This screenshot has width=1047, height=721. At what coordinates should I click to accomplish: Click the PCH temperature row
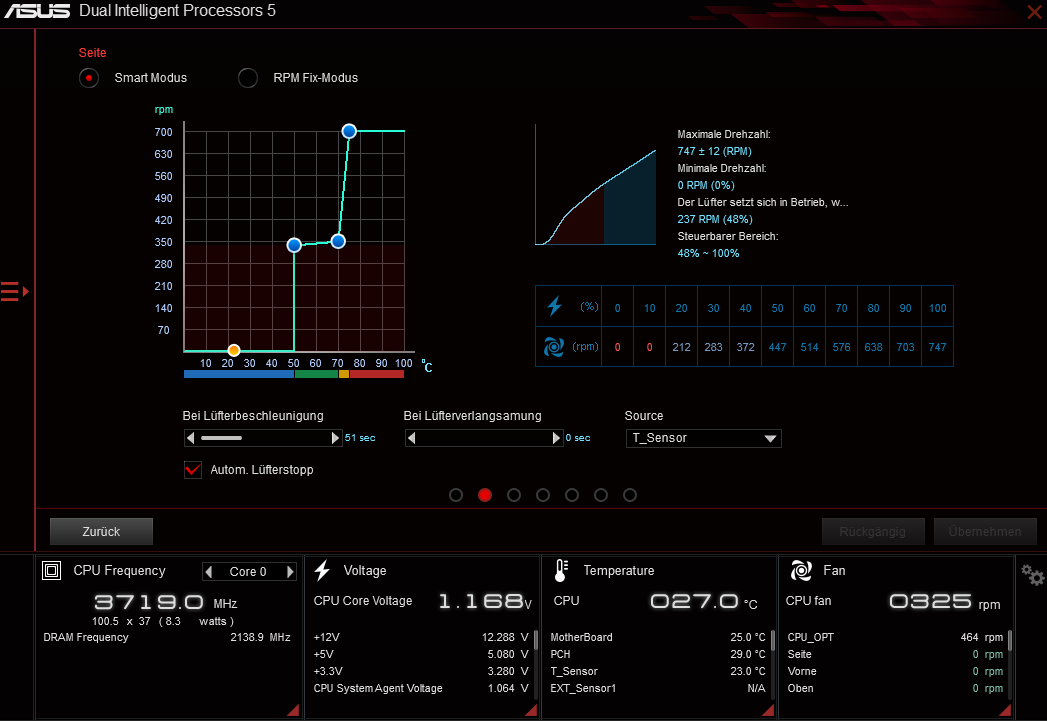pyautogui.click(x=658, y=654)
